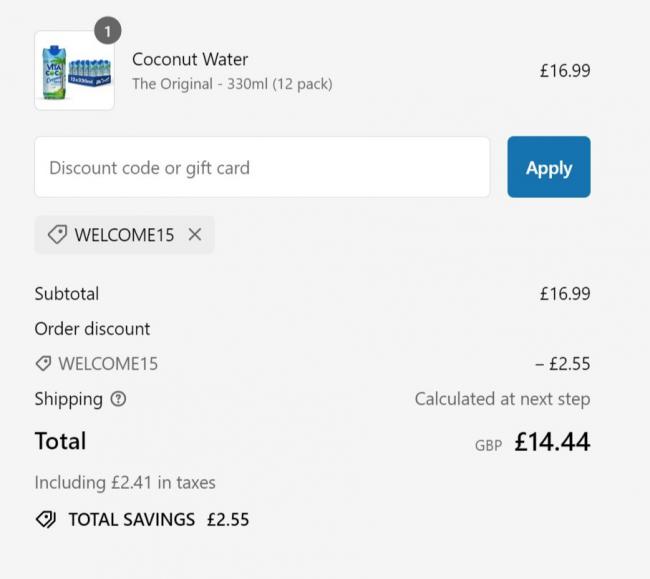Viewport: 650px width, 579px height.
Task: Open the Shipping help question mark icon
Action: pyautogui.click(x=118, y=399)
